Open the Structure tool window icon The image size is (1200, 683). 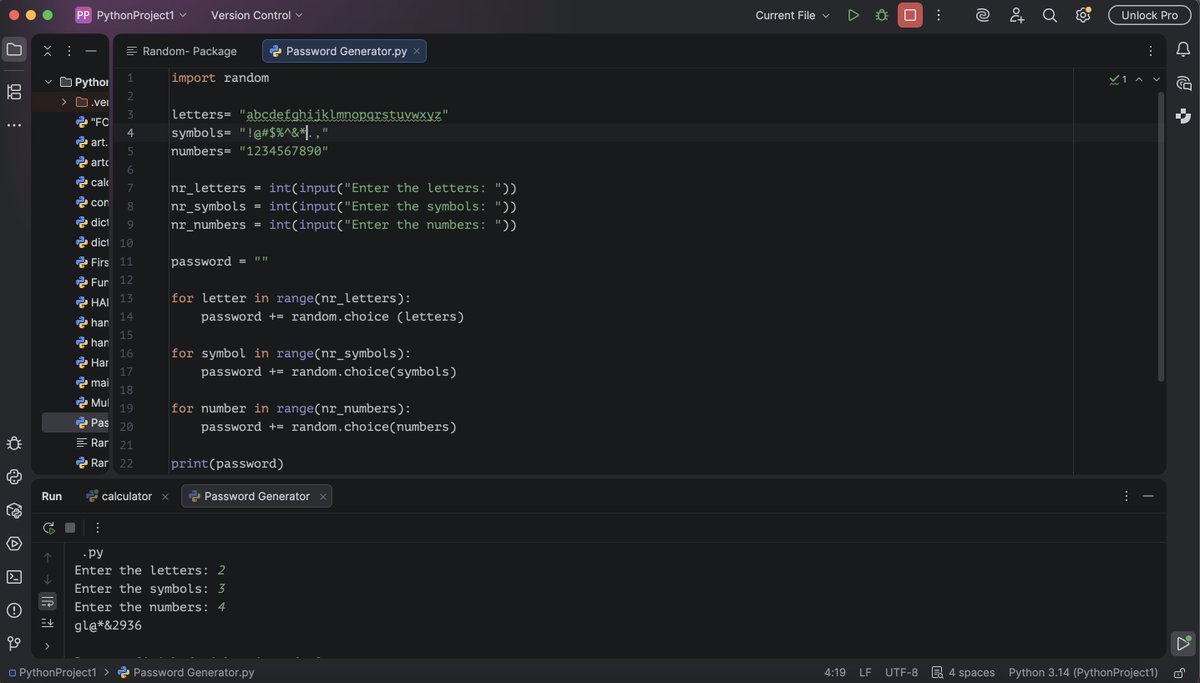pos(14,92)
